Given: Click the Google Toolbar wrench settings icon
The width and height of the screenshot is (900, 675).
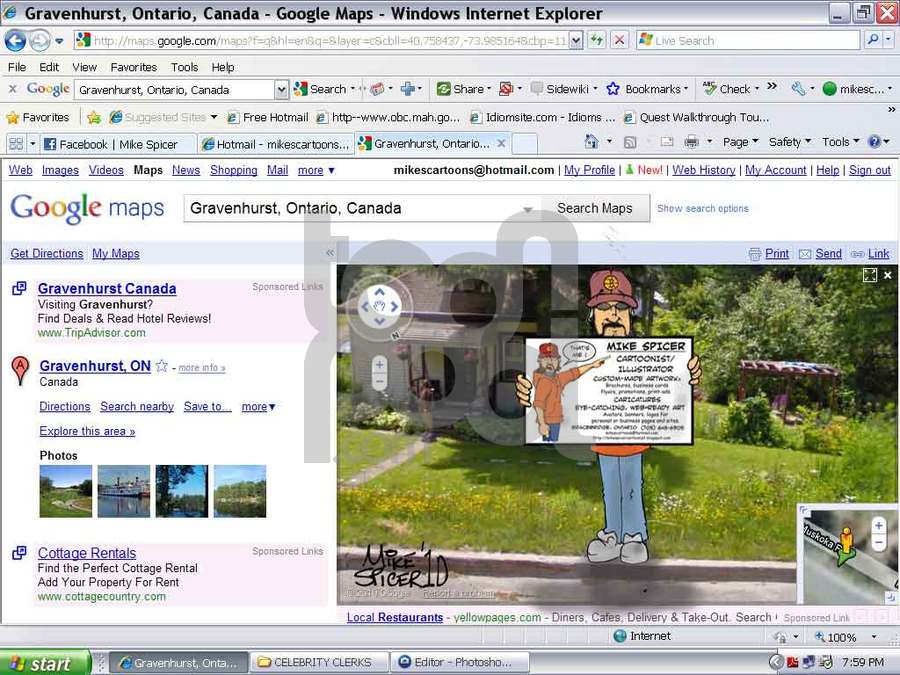Looking at the screenshot, I should point(798,89).
